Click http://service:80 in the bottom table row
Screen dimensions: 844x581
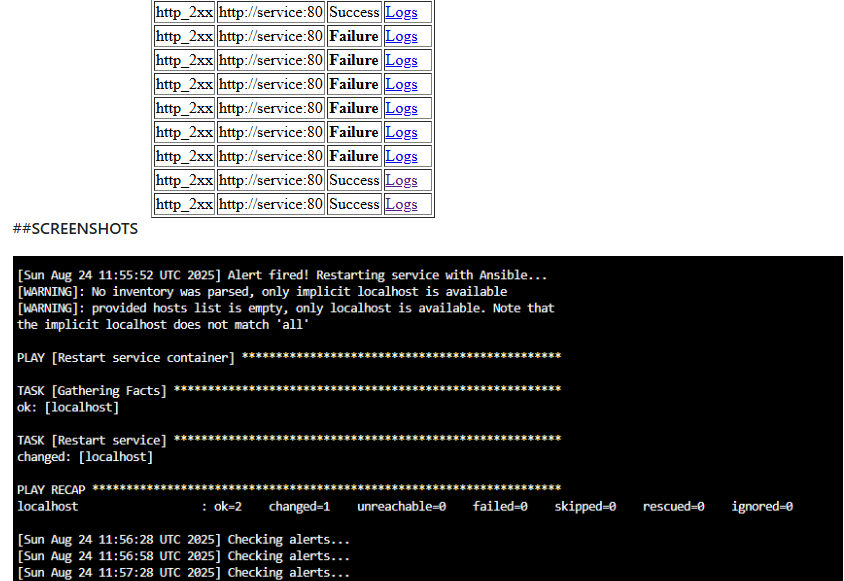[x=271, y=204]
